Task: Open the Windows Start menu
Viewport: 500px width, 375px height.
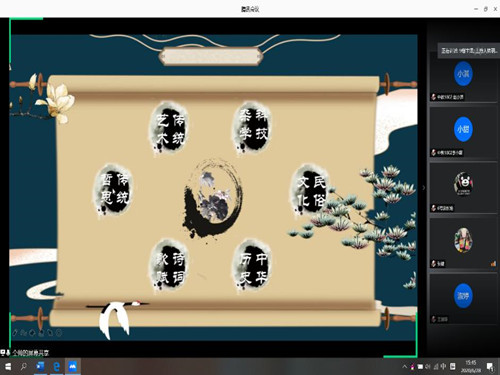Action: [x=8, y=367]
